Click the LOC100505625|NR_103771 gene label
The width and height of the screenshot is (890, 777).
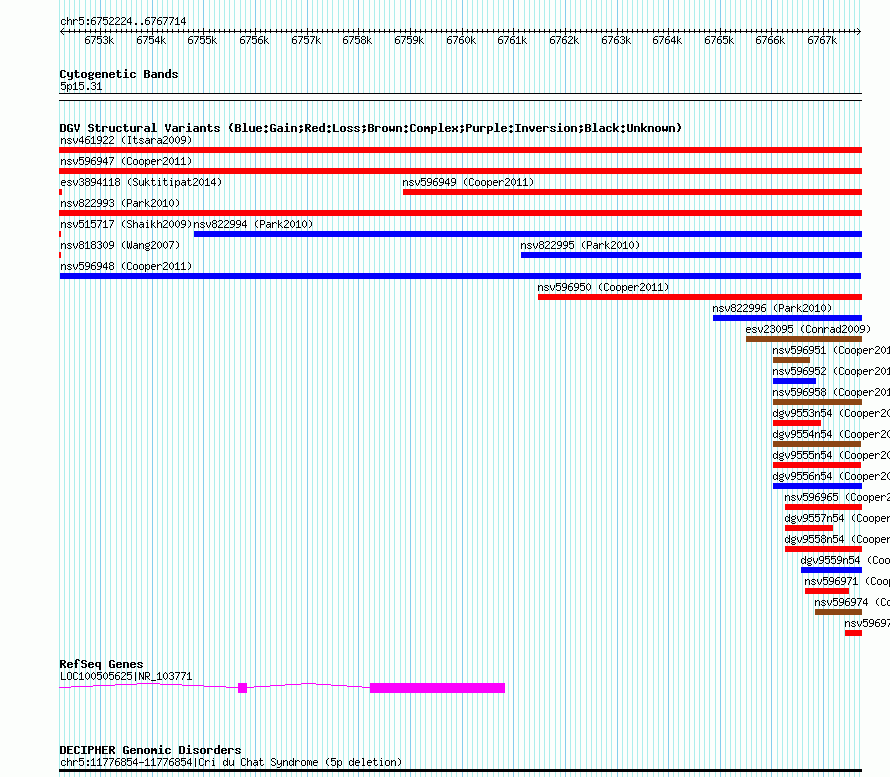(x=126, y=677)
